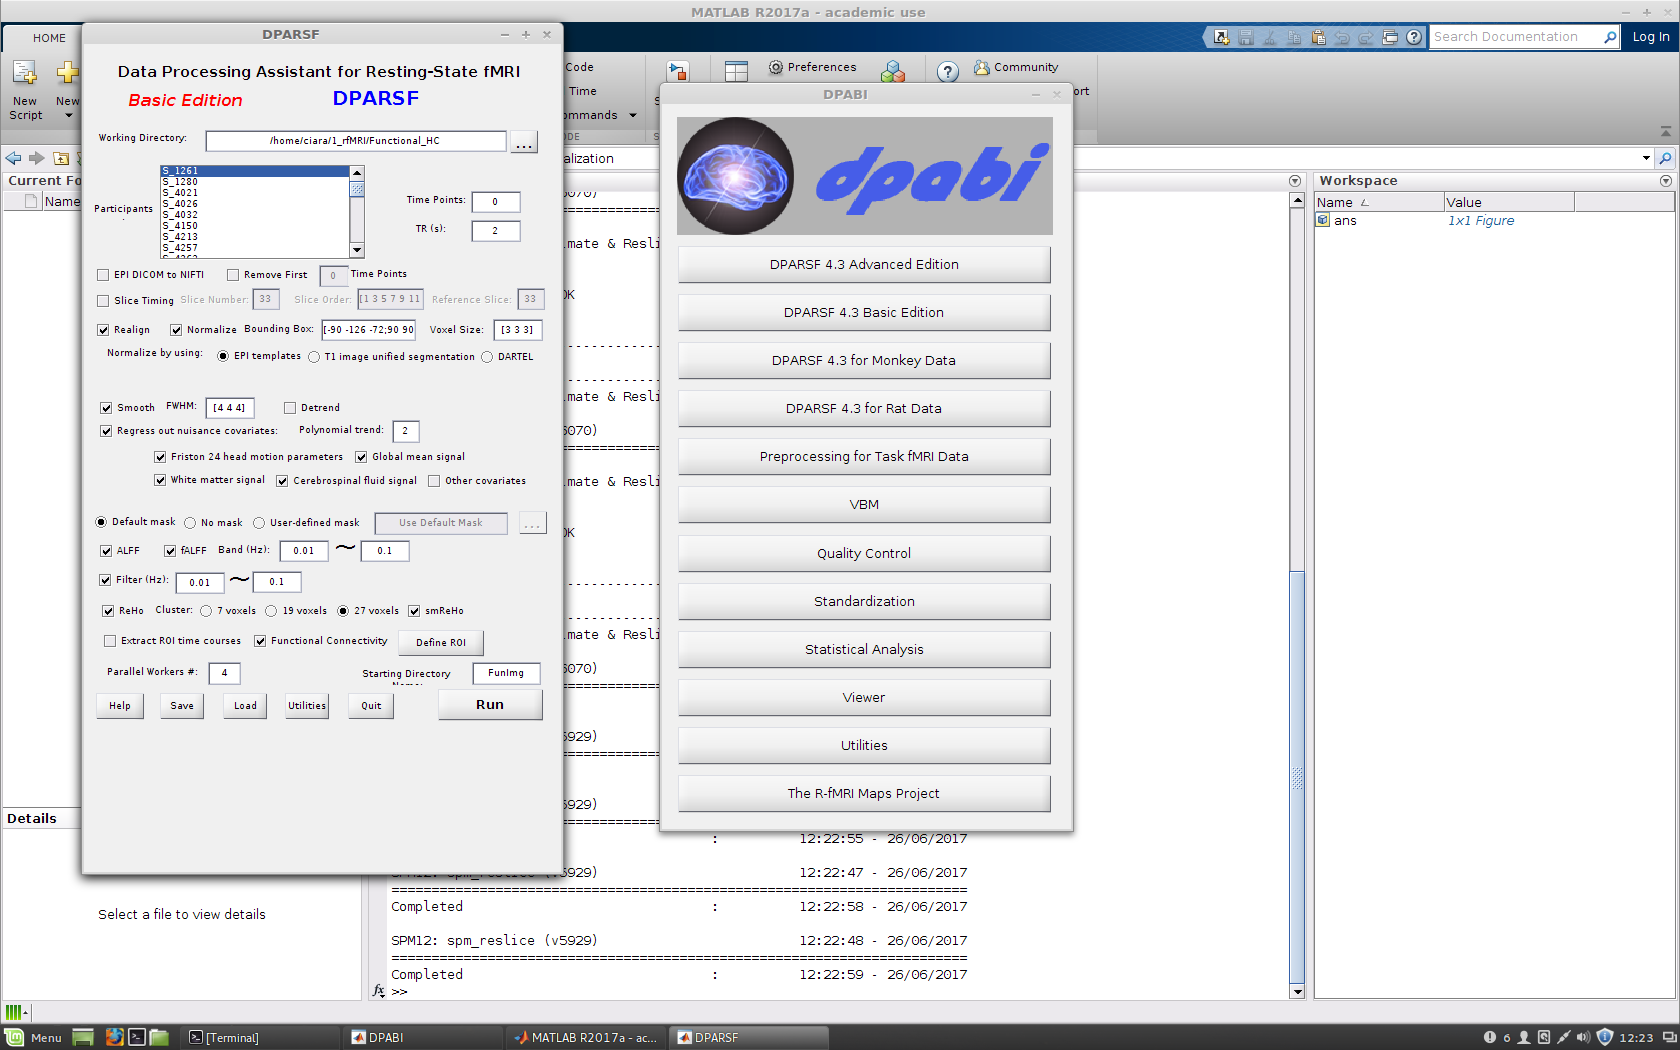Click the Add-Ons colored cubes icon

[893, 71]
